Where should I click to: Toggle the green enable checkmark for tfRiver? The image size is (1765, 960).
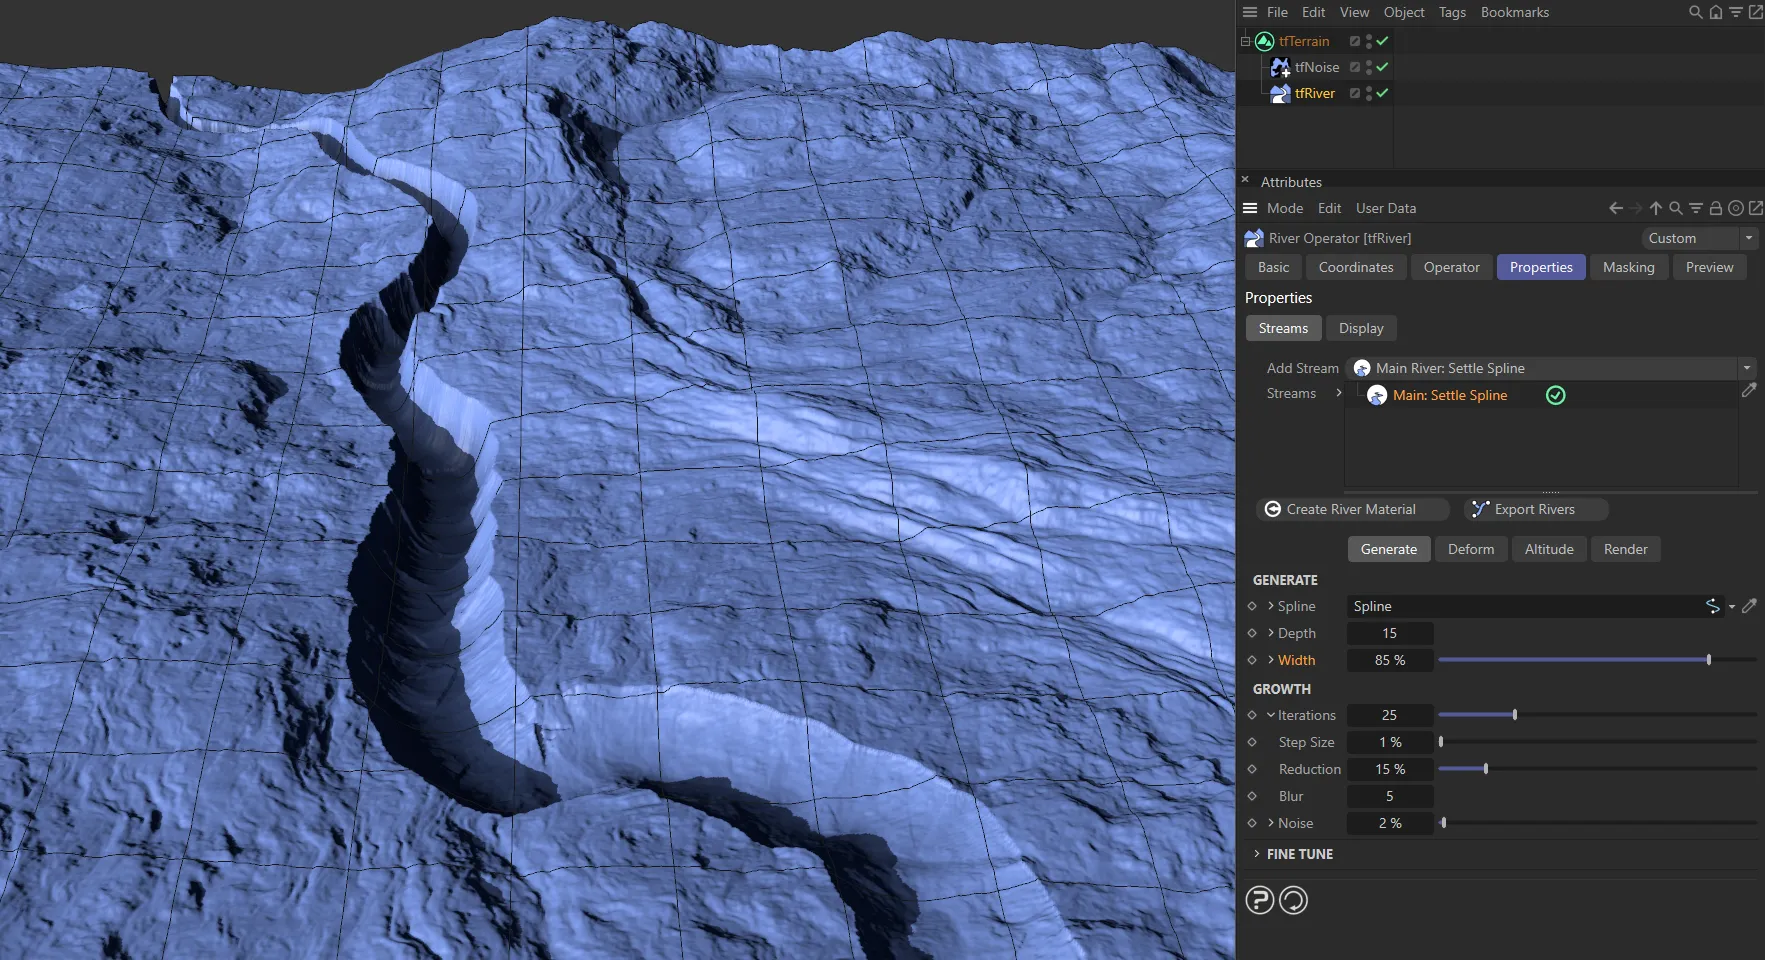[1382, 93]
